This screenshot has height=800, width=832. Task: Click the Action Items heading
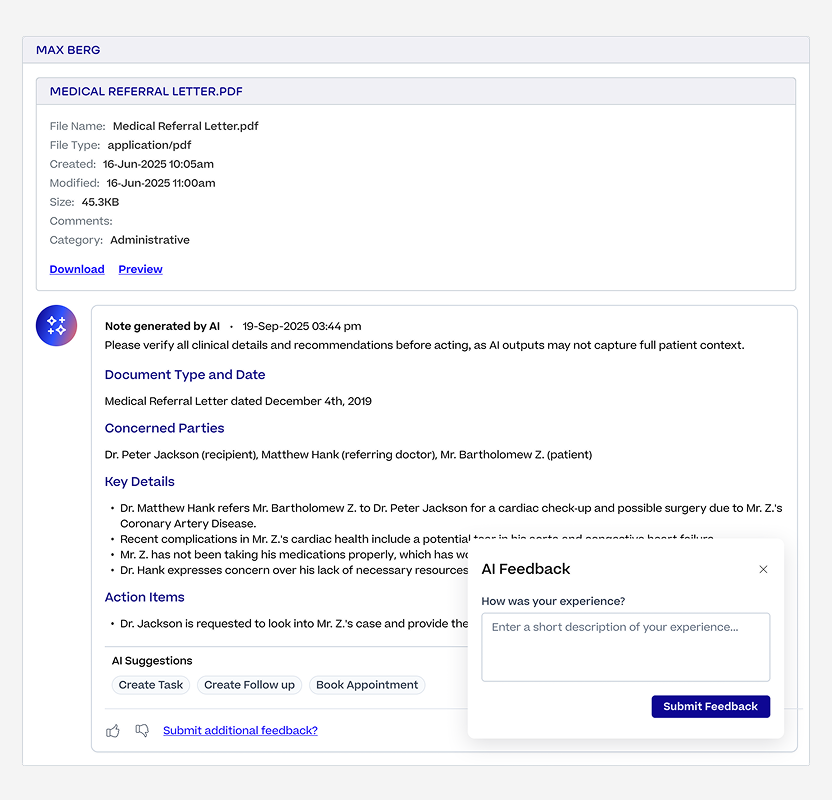[144, 597]
